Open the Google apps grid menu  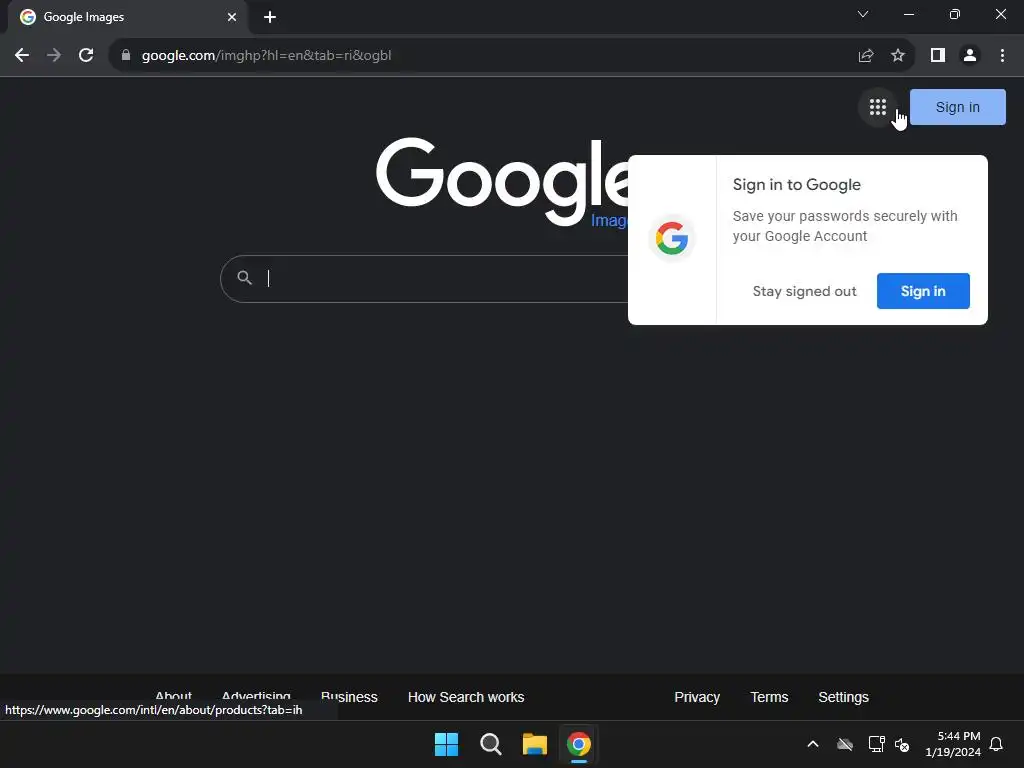click(878, 107)
